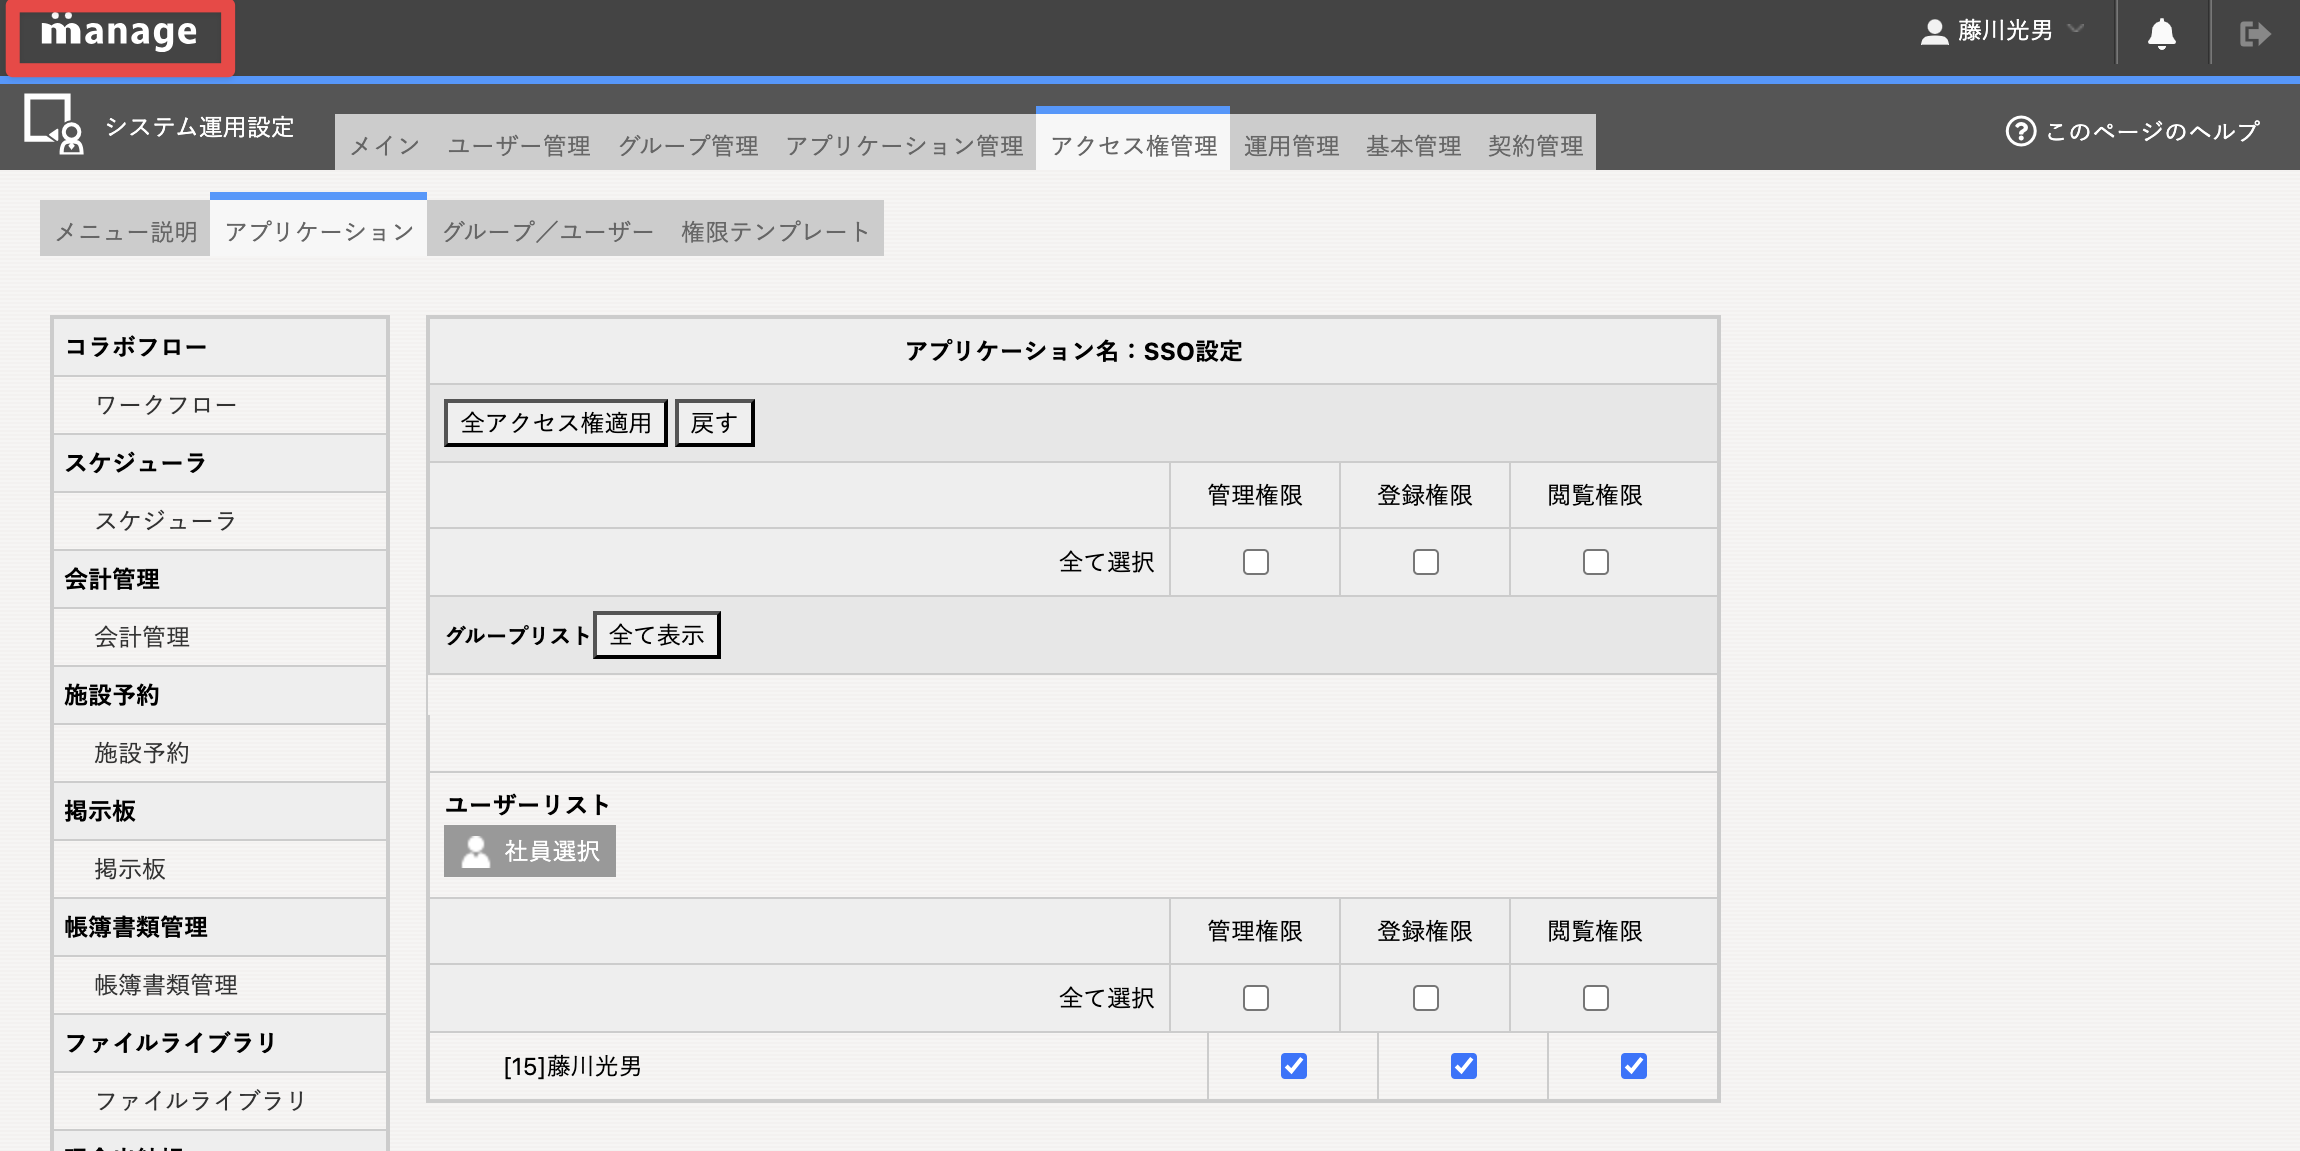The image size is (2300, 1151).
Task: Click the システム運用設定 icon
Action: 54,125
